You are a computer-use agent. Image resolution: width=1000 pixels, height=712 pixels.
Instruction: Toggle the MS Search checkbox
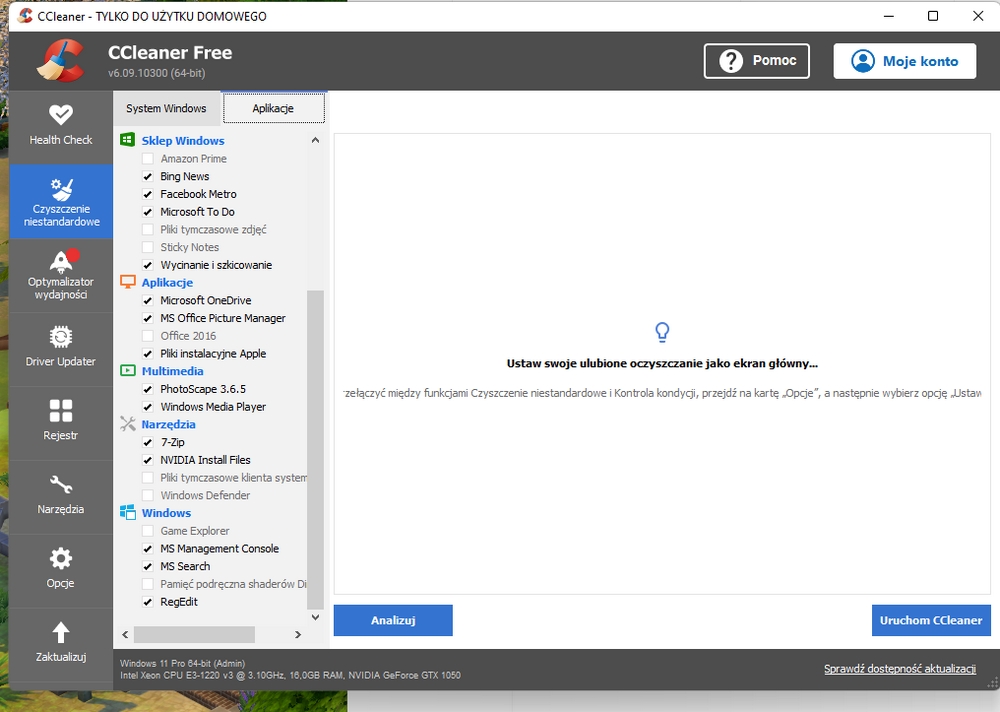[148, 566]
